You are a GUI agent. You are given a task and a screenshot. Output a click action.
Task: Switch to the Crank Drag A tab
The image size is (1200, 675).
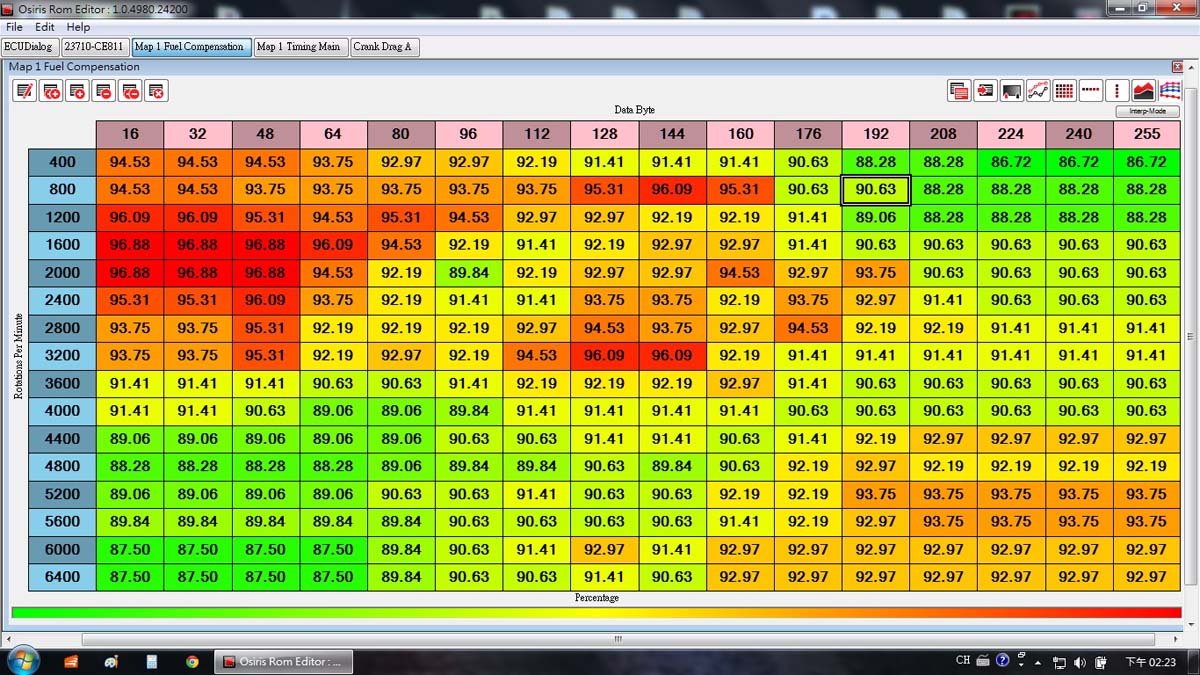[x=382, y=47]
